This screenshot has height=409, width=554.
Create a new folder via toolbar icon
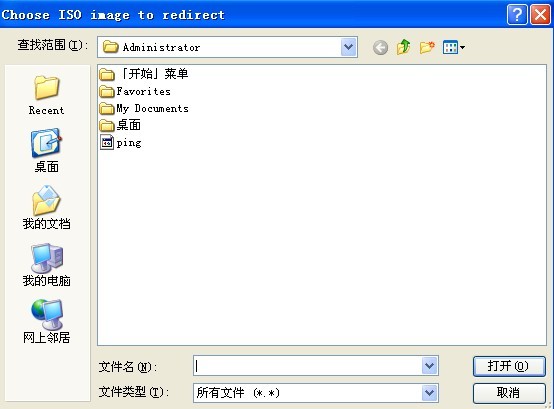coord(427,47)
